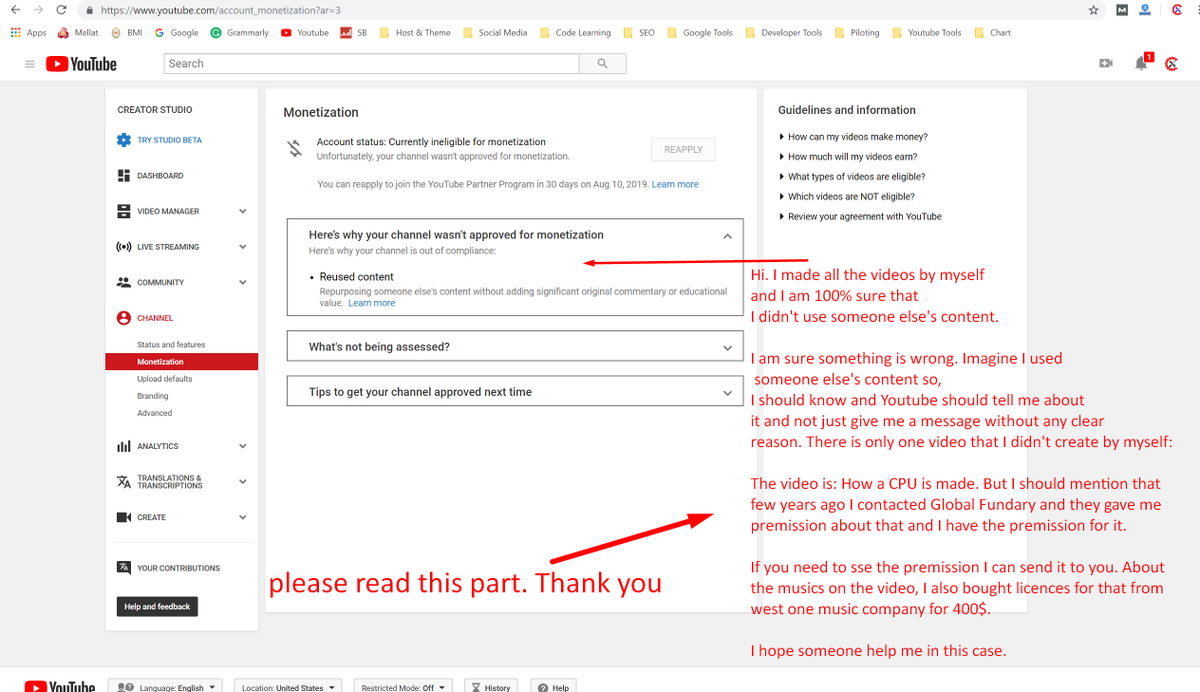
Task: Click into the YouTube search field
Action: click(x=371, y=63)
